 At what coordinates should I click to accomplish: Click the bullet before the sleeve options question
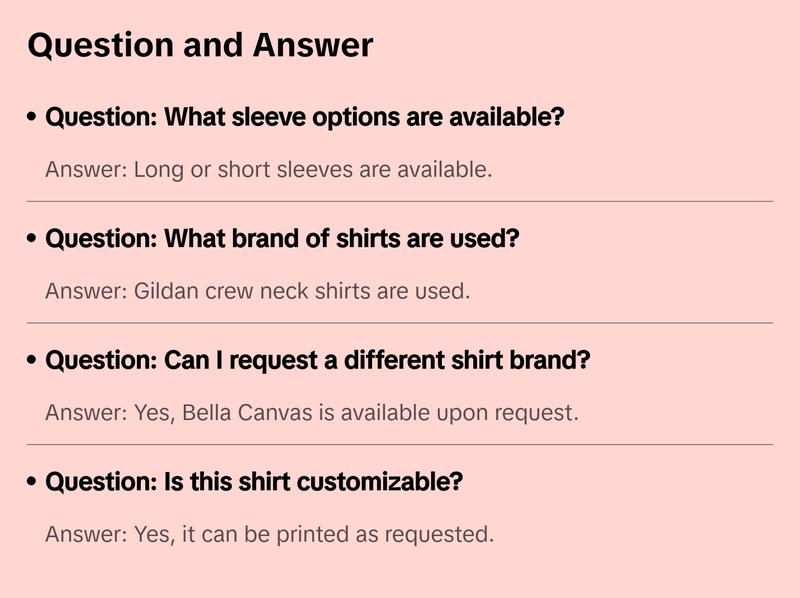[x=33, y=118]
